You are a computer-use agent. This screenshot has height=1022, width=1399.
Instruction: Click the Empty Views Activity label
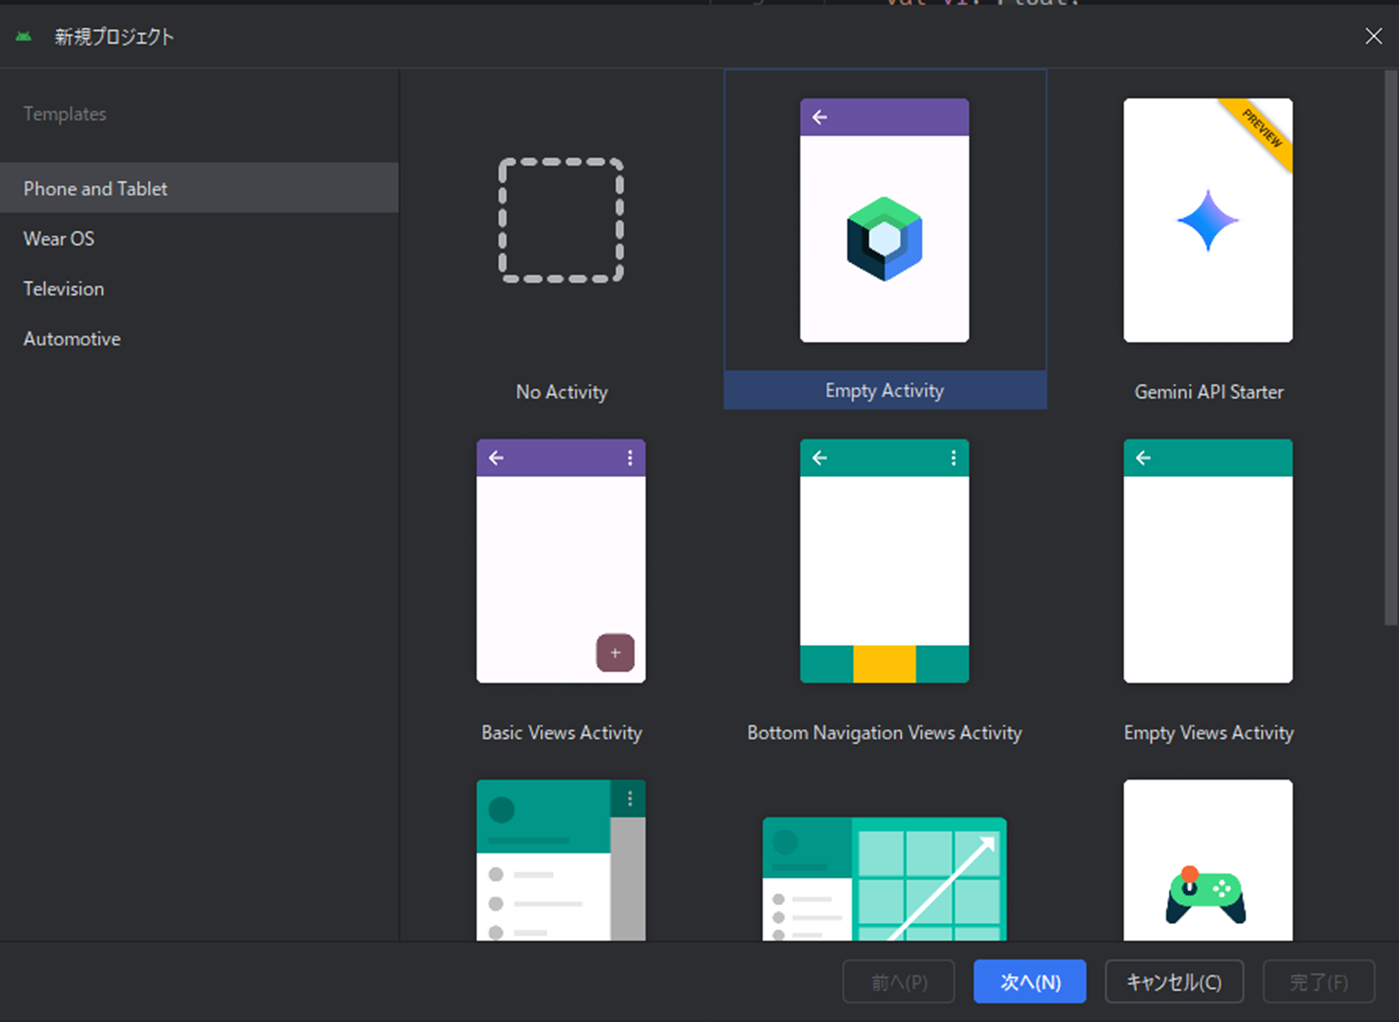(x=1208, y=732)
